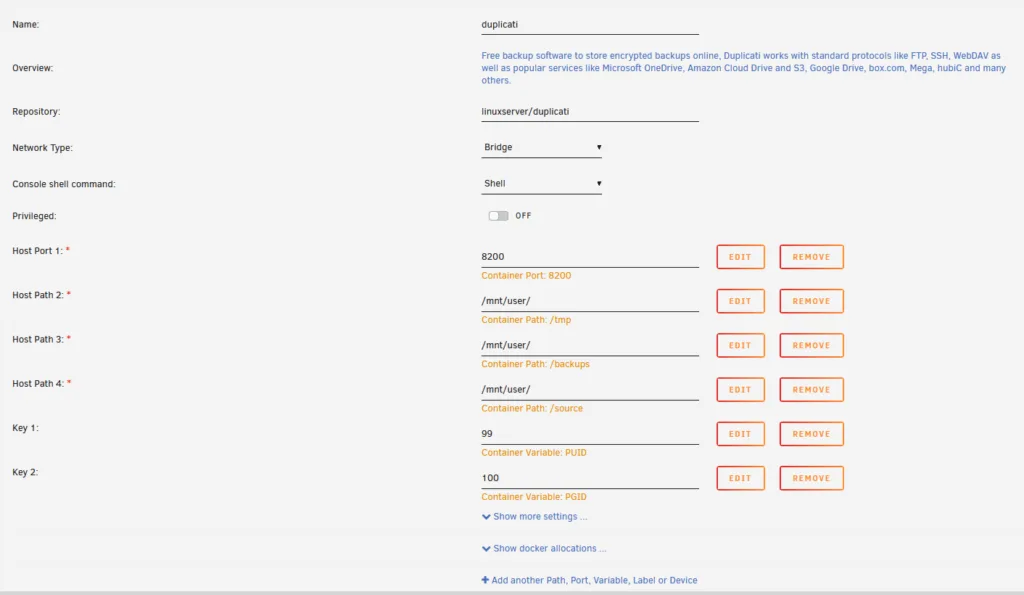The width and height of the screenshot is (1024, 595).
Task: Click the Host Port 1 field 8200
Action: (x=590, y=257)
